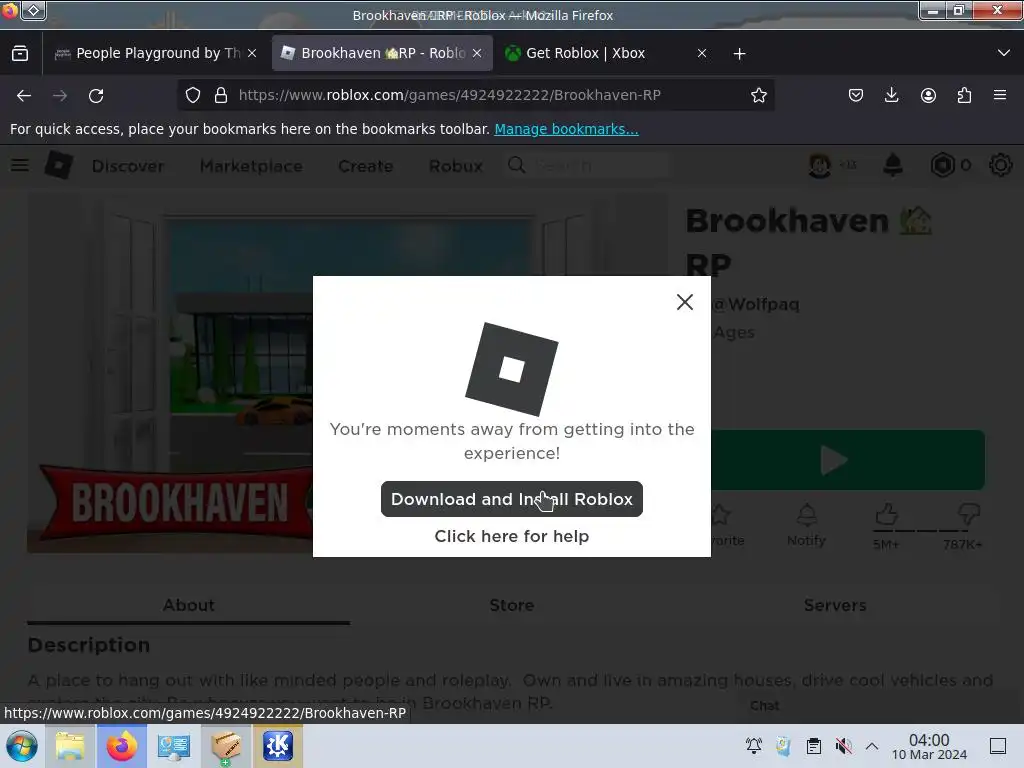Open the Firefox downloads panel
The image size is (1024, 768).
(x=891, y=95)
